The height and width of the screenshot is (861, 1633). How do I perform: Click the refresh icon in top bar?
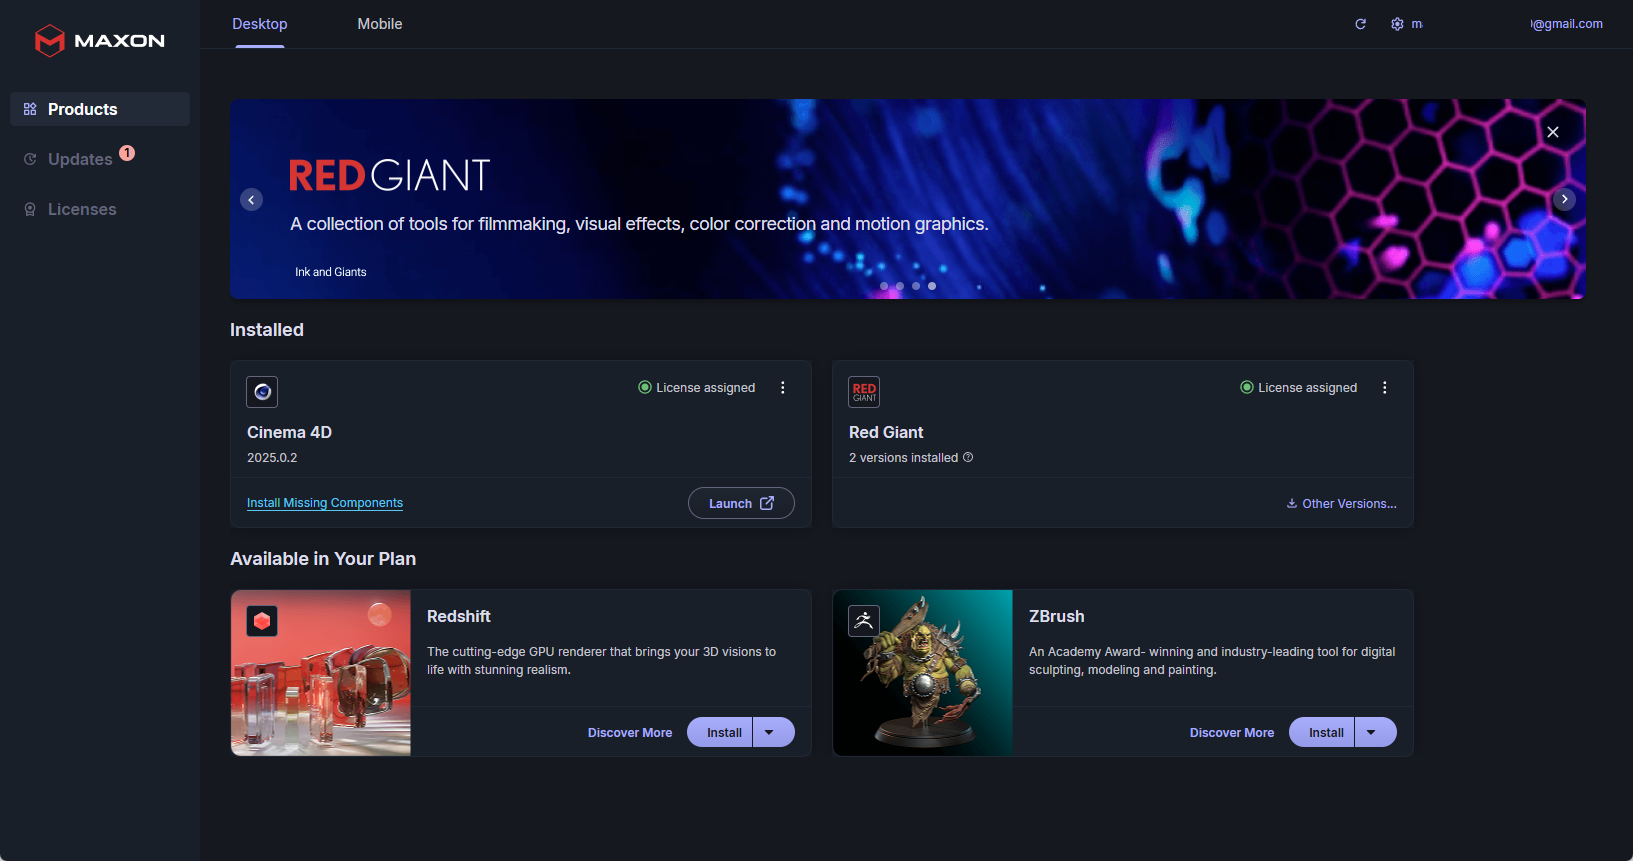pos(1360,24)
